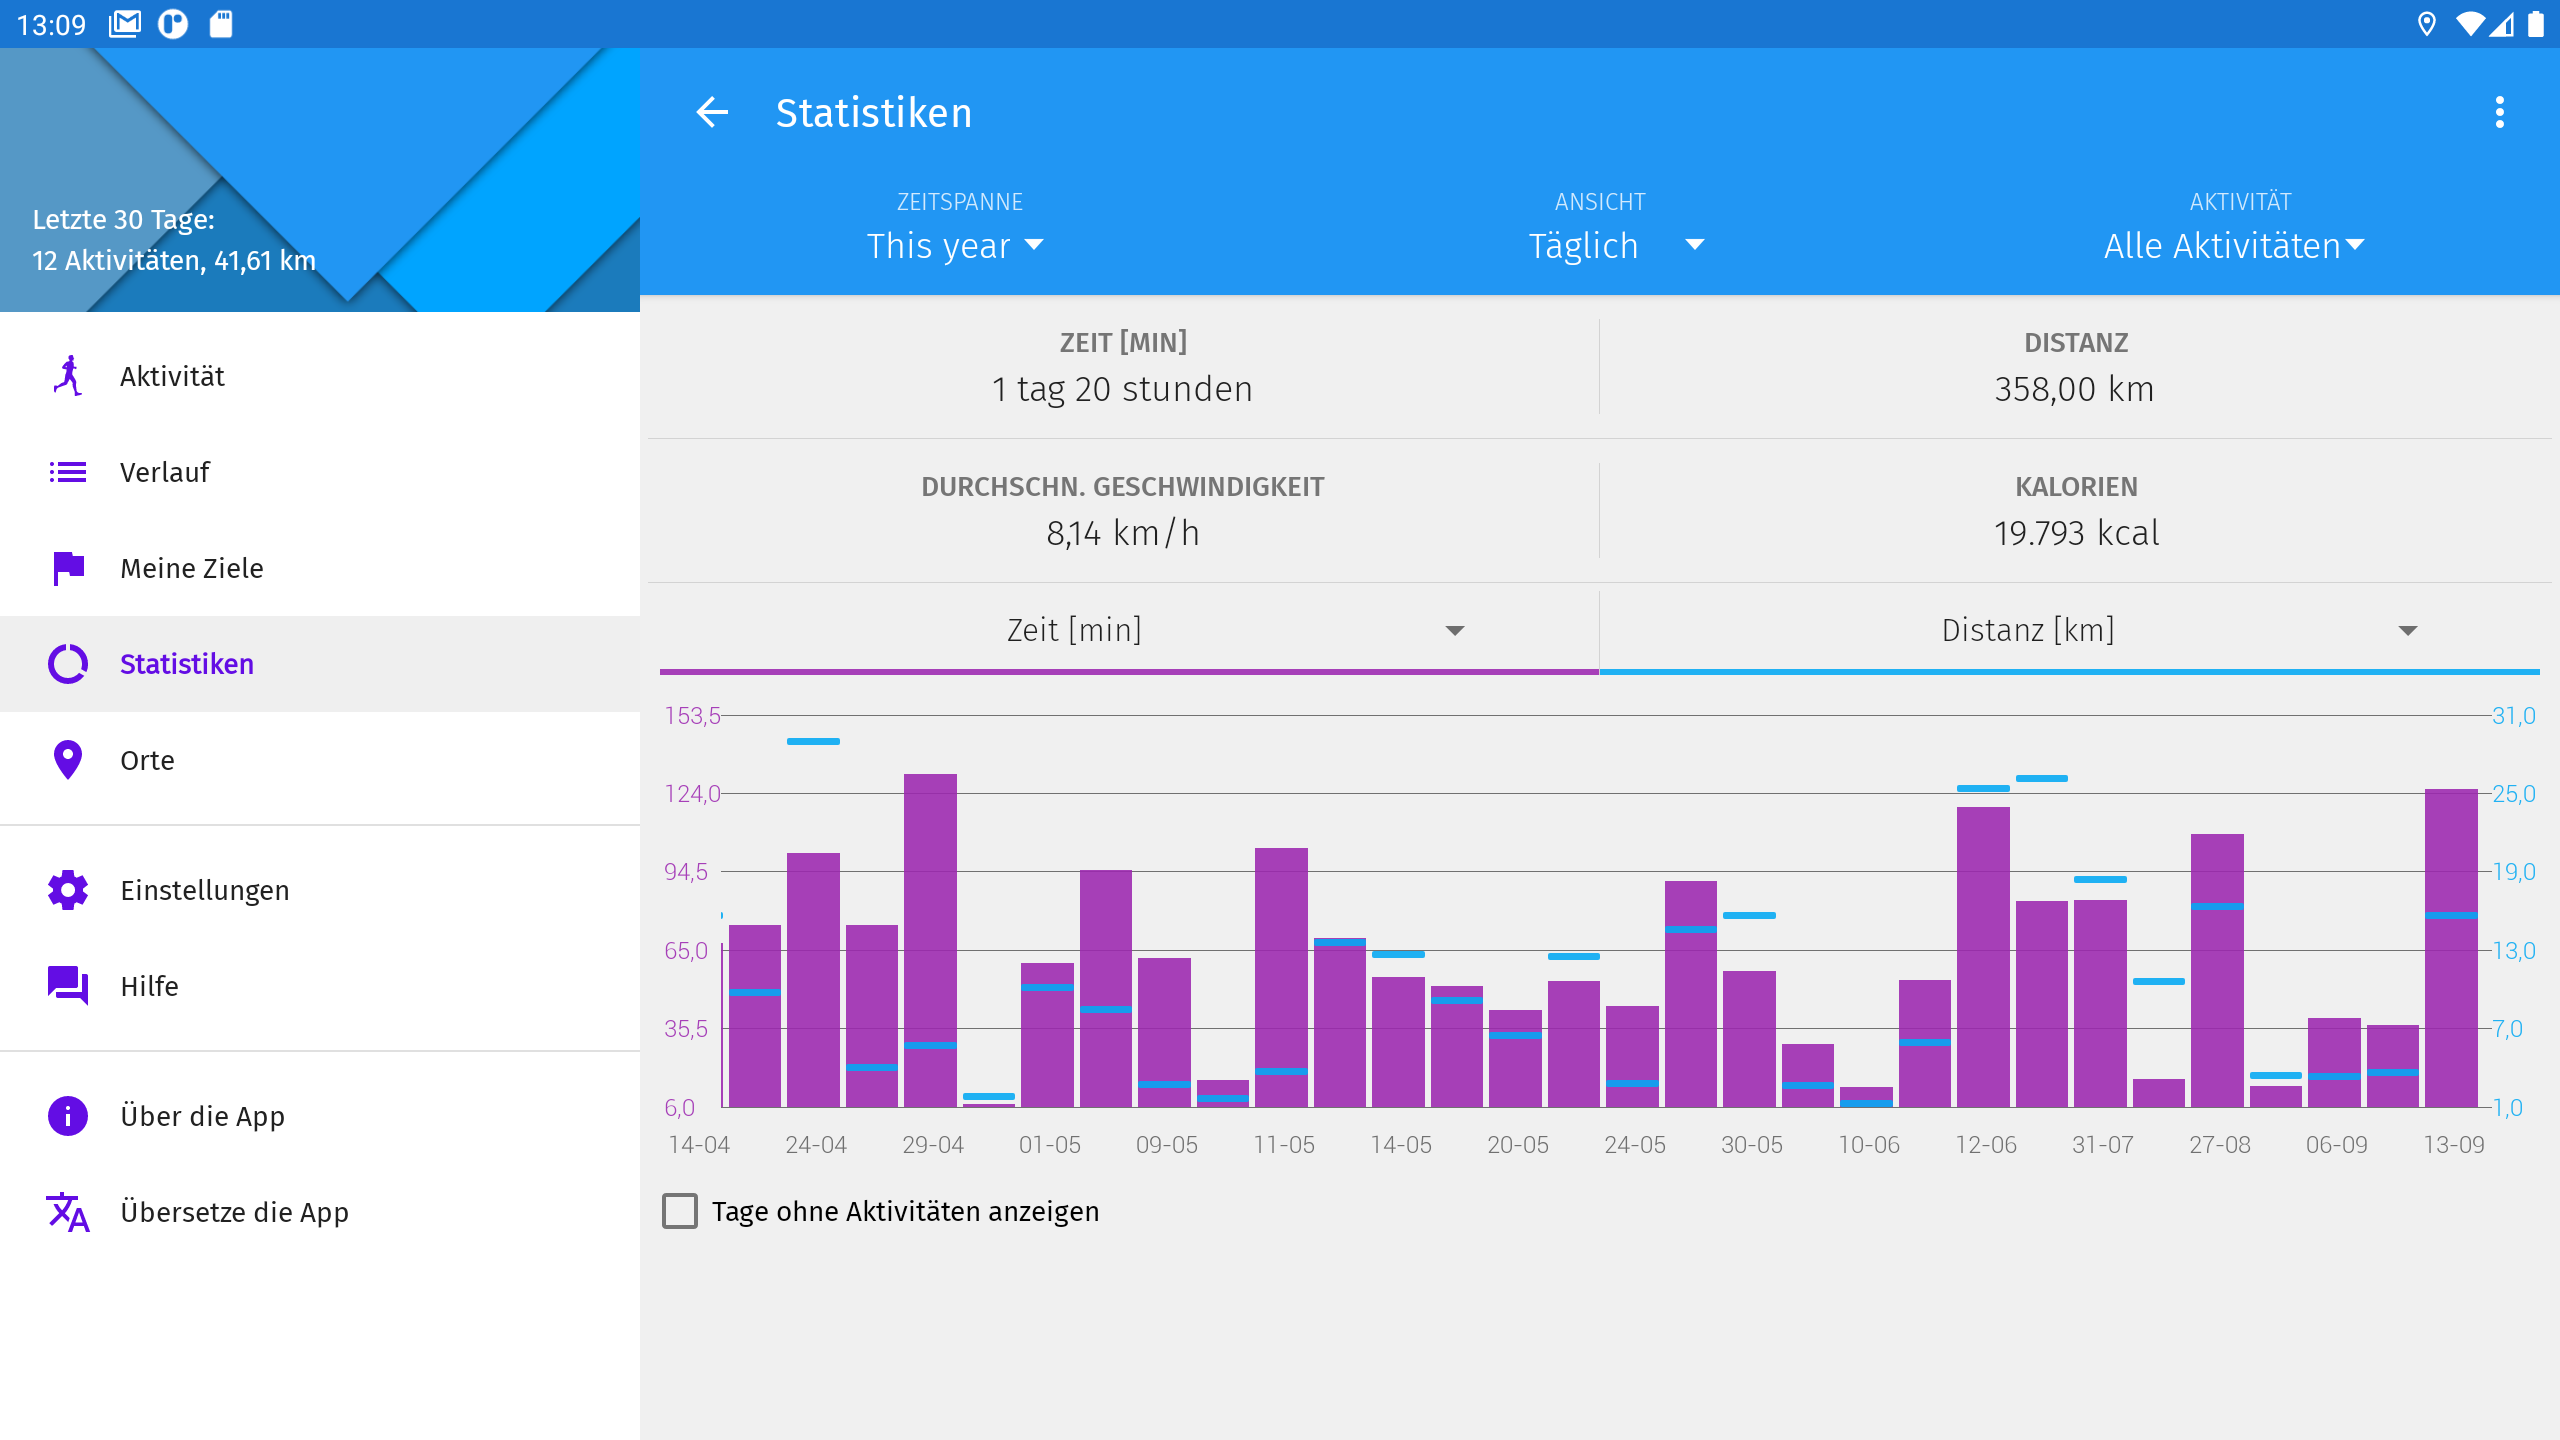Open Verlauf list icon in sidebar
This screenshot has width=2560, height=1440.
click(x=68, y=472)
